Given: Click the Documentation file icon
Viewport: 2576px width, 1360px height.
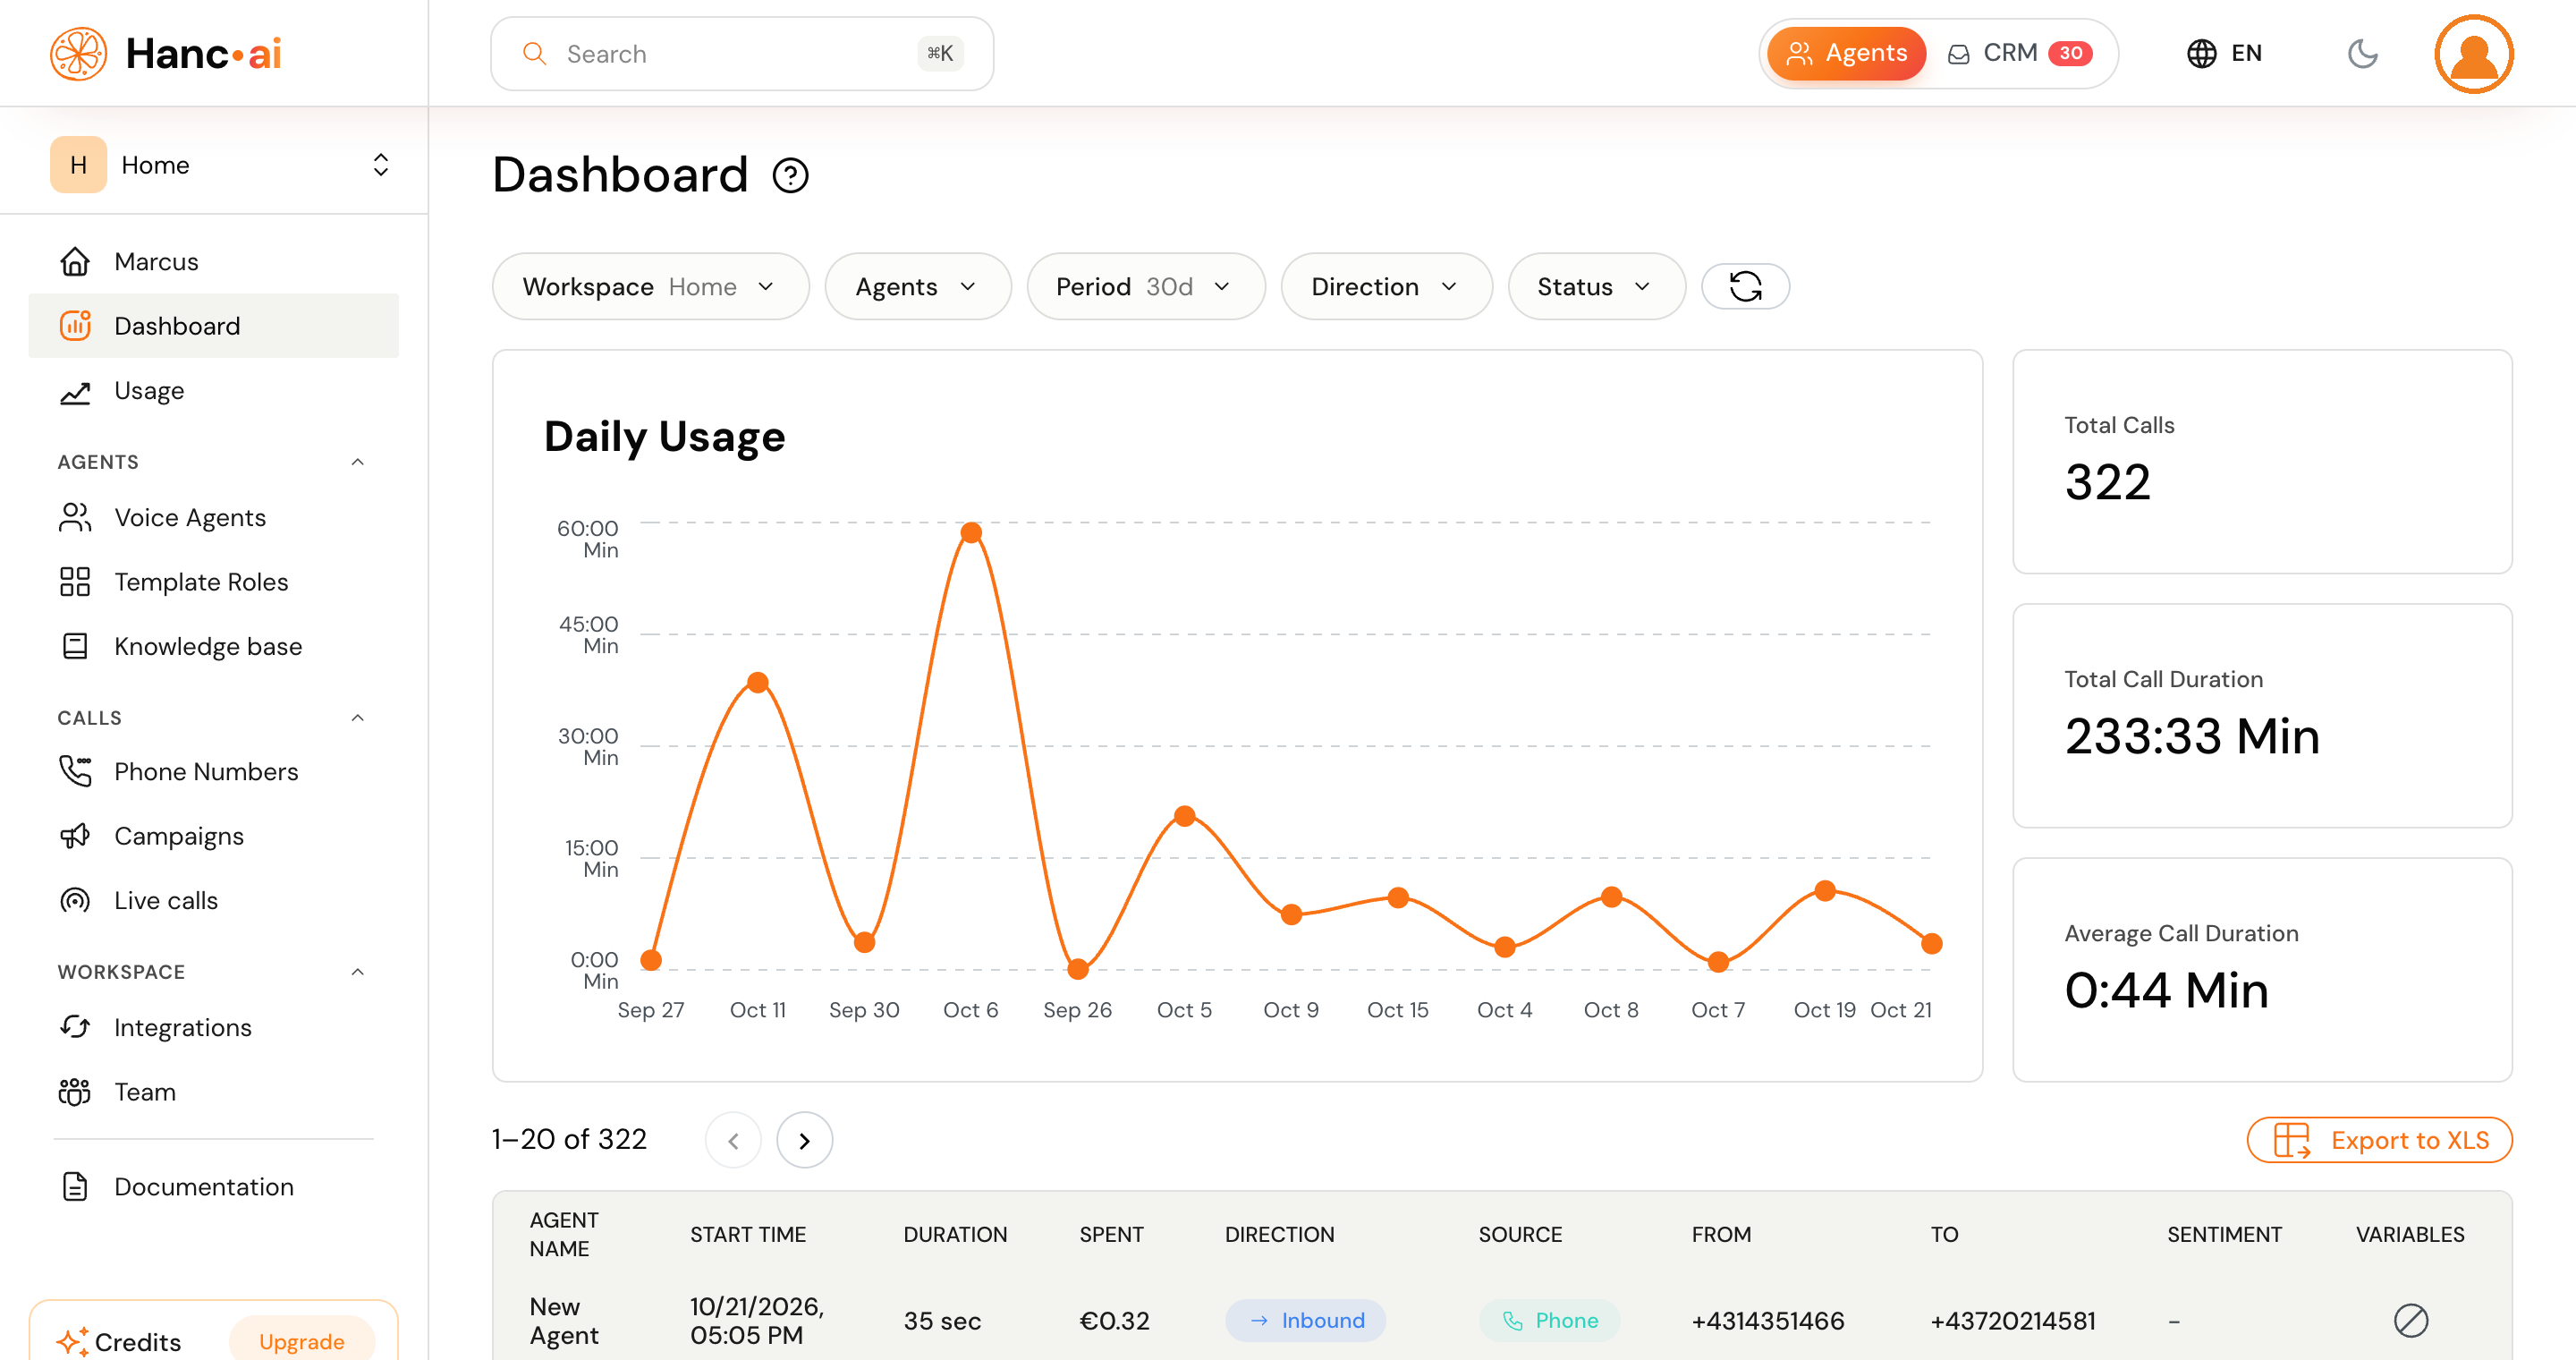Looking at the screenshot, I should 75,1186.
